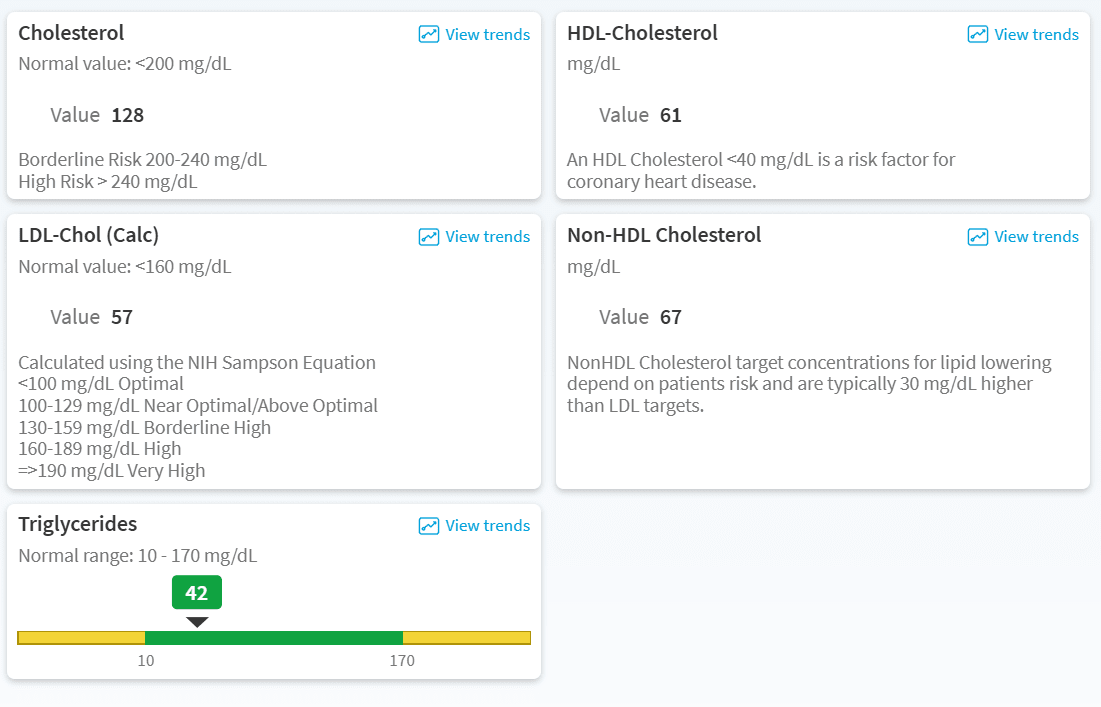Click the LDL-Chol (Calc) card heading
The image size is (1101, 707).
point(89,235)
